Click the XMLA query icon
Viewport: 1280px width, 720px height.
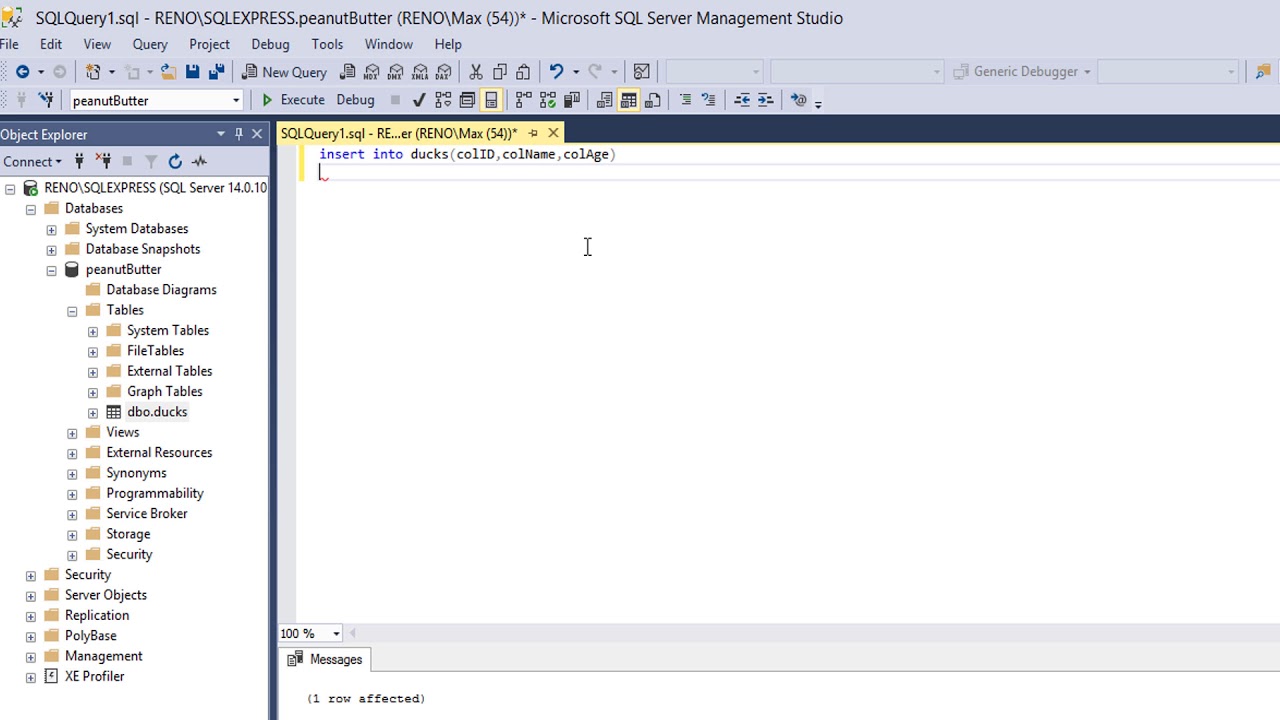click(x=420, y=71)
